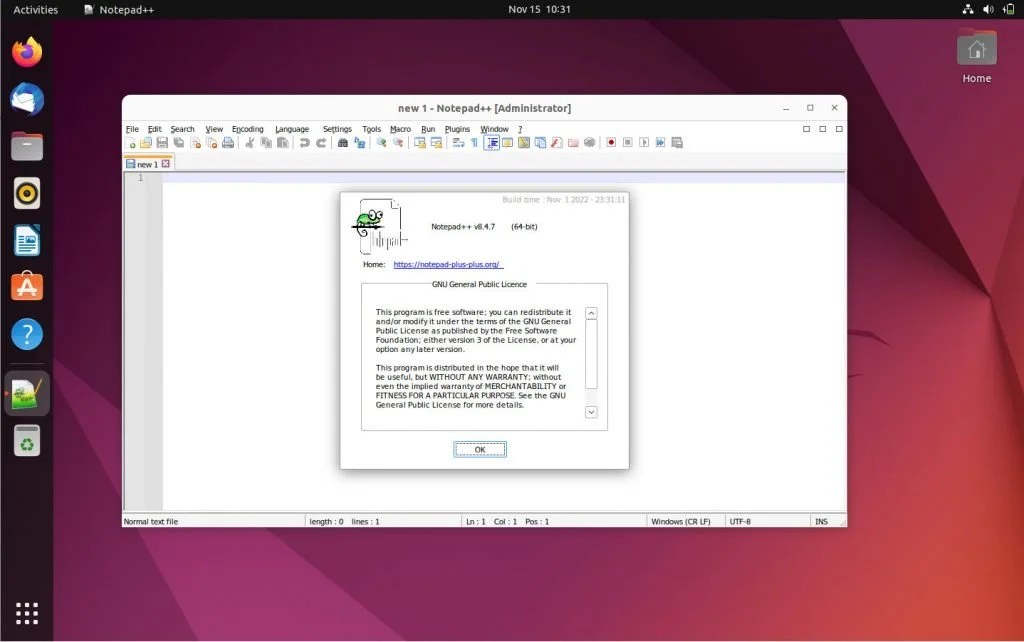The image size is (1024, 642).
Task: Open the Notepad++ icon in the Ubuntu dock
Action: click(x=25, y=392)
